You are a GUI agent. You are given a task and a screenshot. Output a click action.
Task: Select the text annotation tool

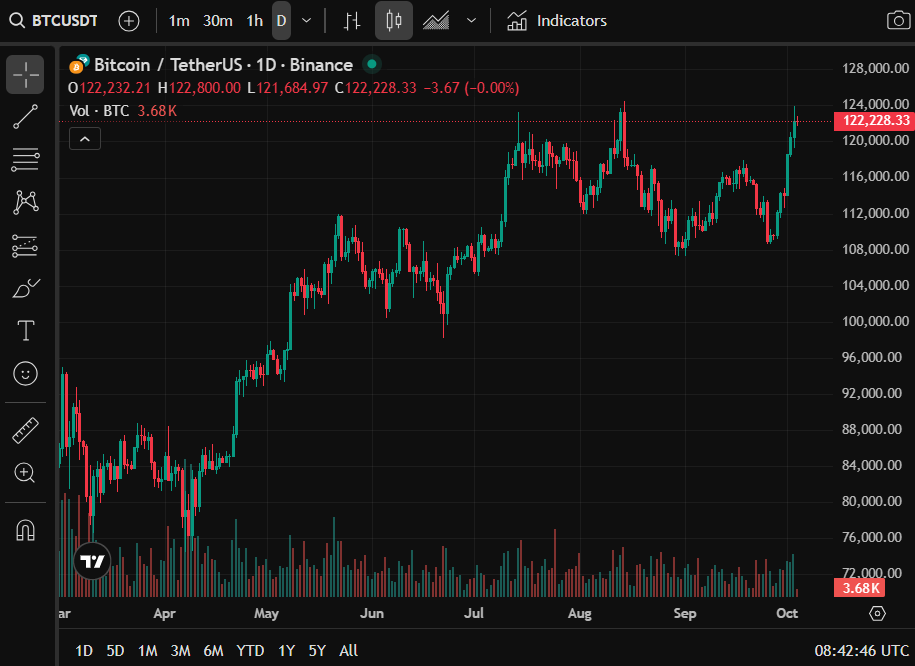[25, 331]
